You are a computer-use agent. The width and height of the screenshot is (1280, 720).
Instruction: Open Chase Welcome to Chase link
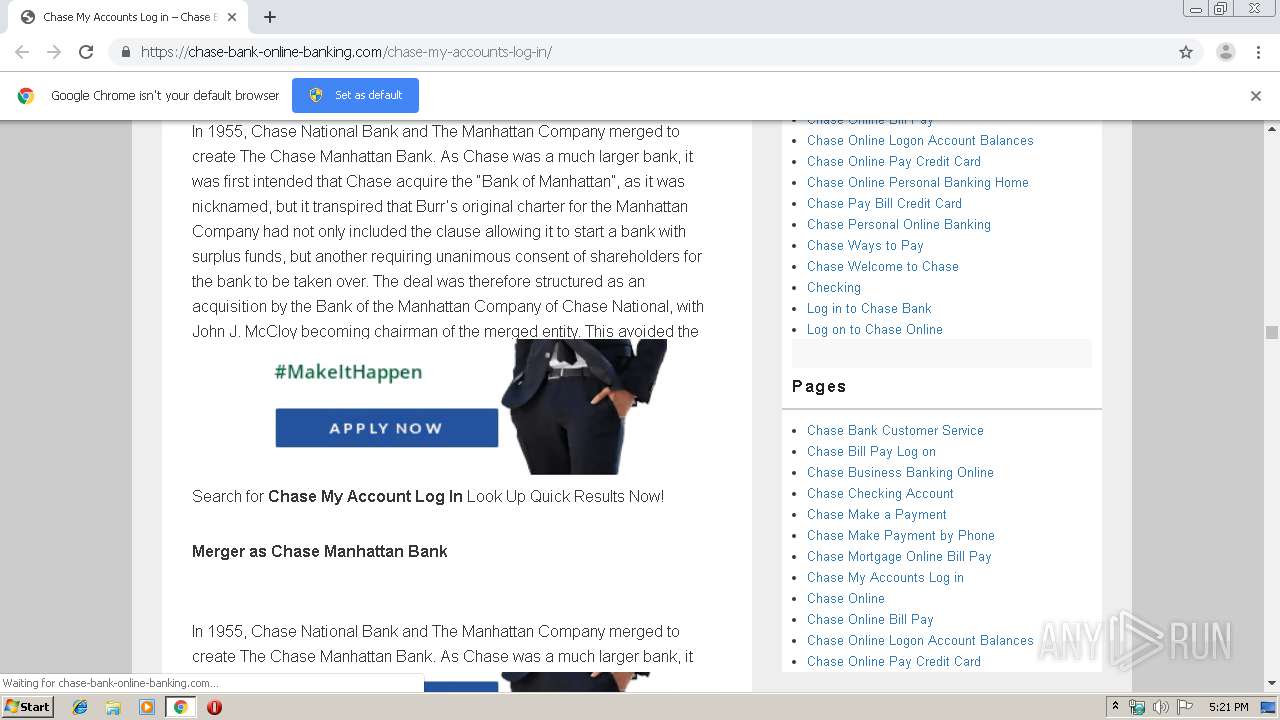pos(883,266)
